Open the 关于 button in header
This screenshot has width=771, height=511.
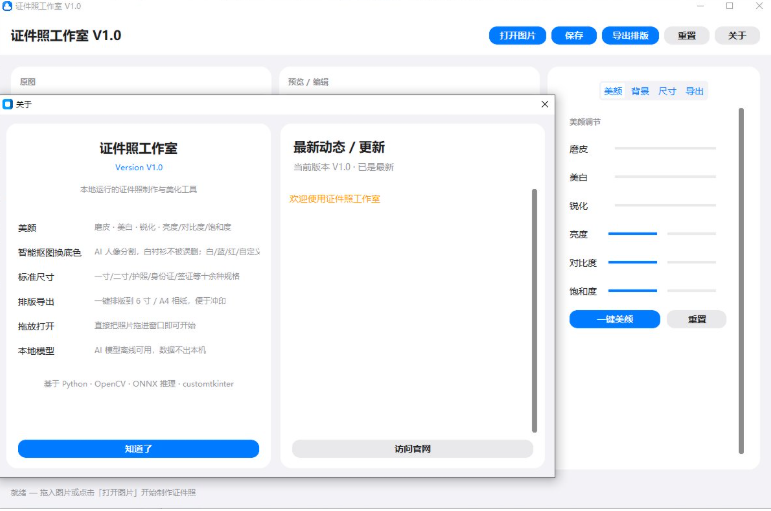[x=737, y=35]
